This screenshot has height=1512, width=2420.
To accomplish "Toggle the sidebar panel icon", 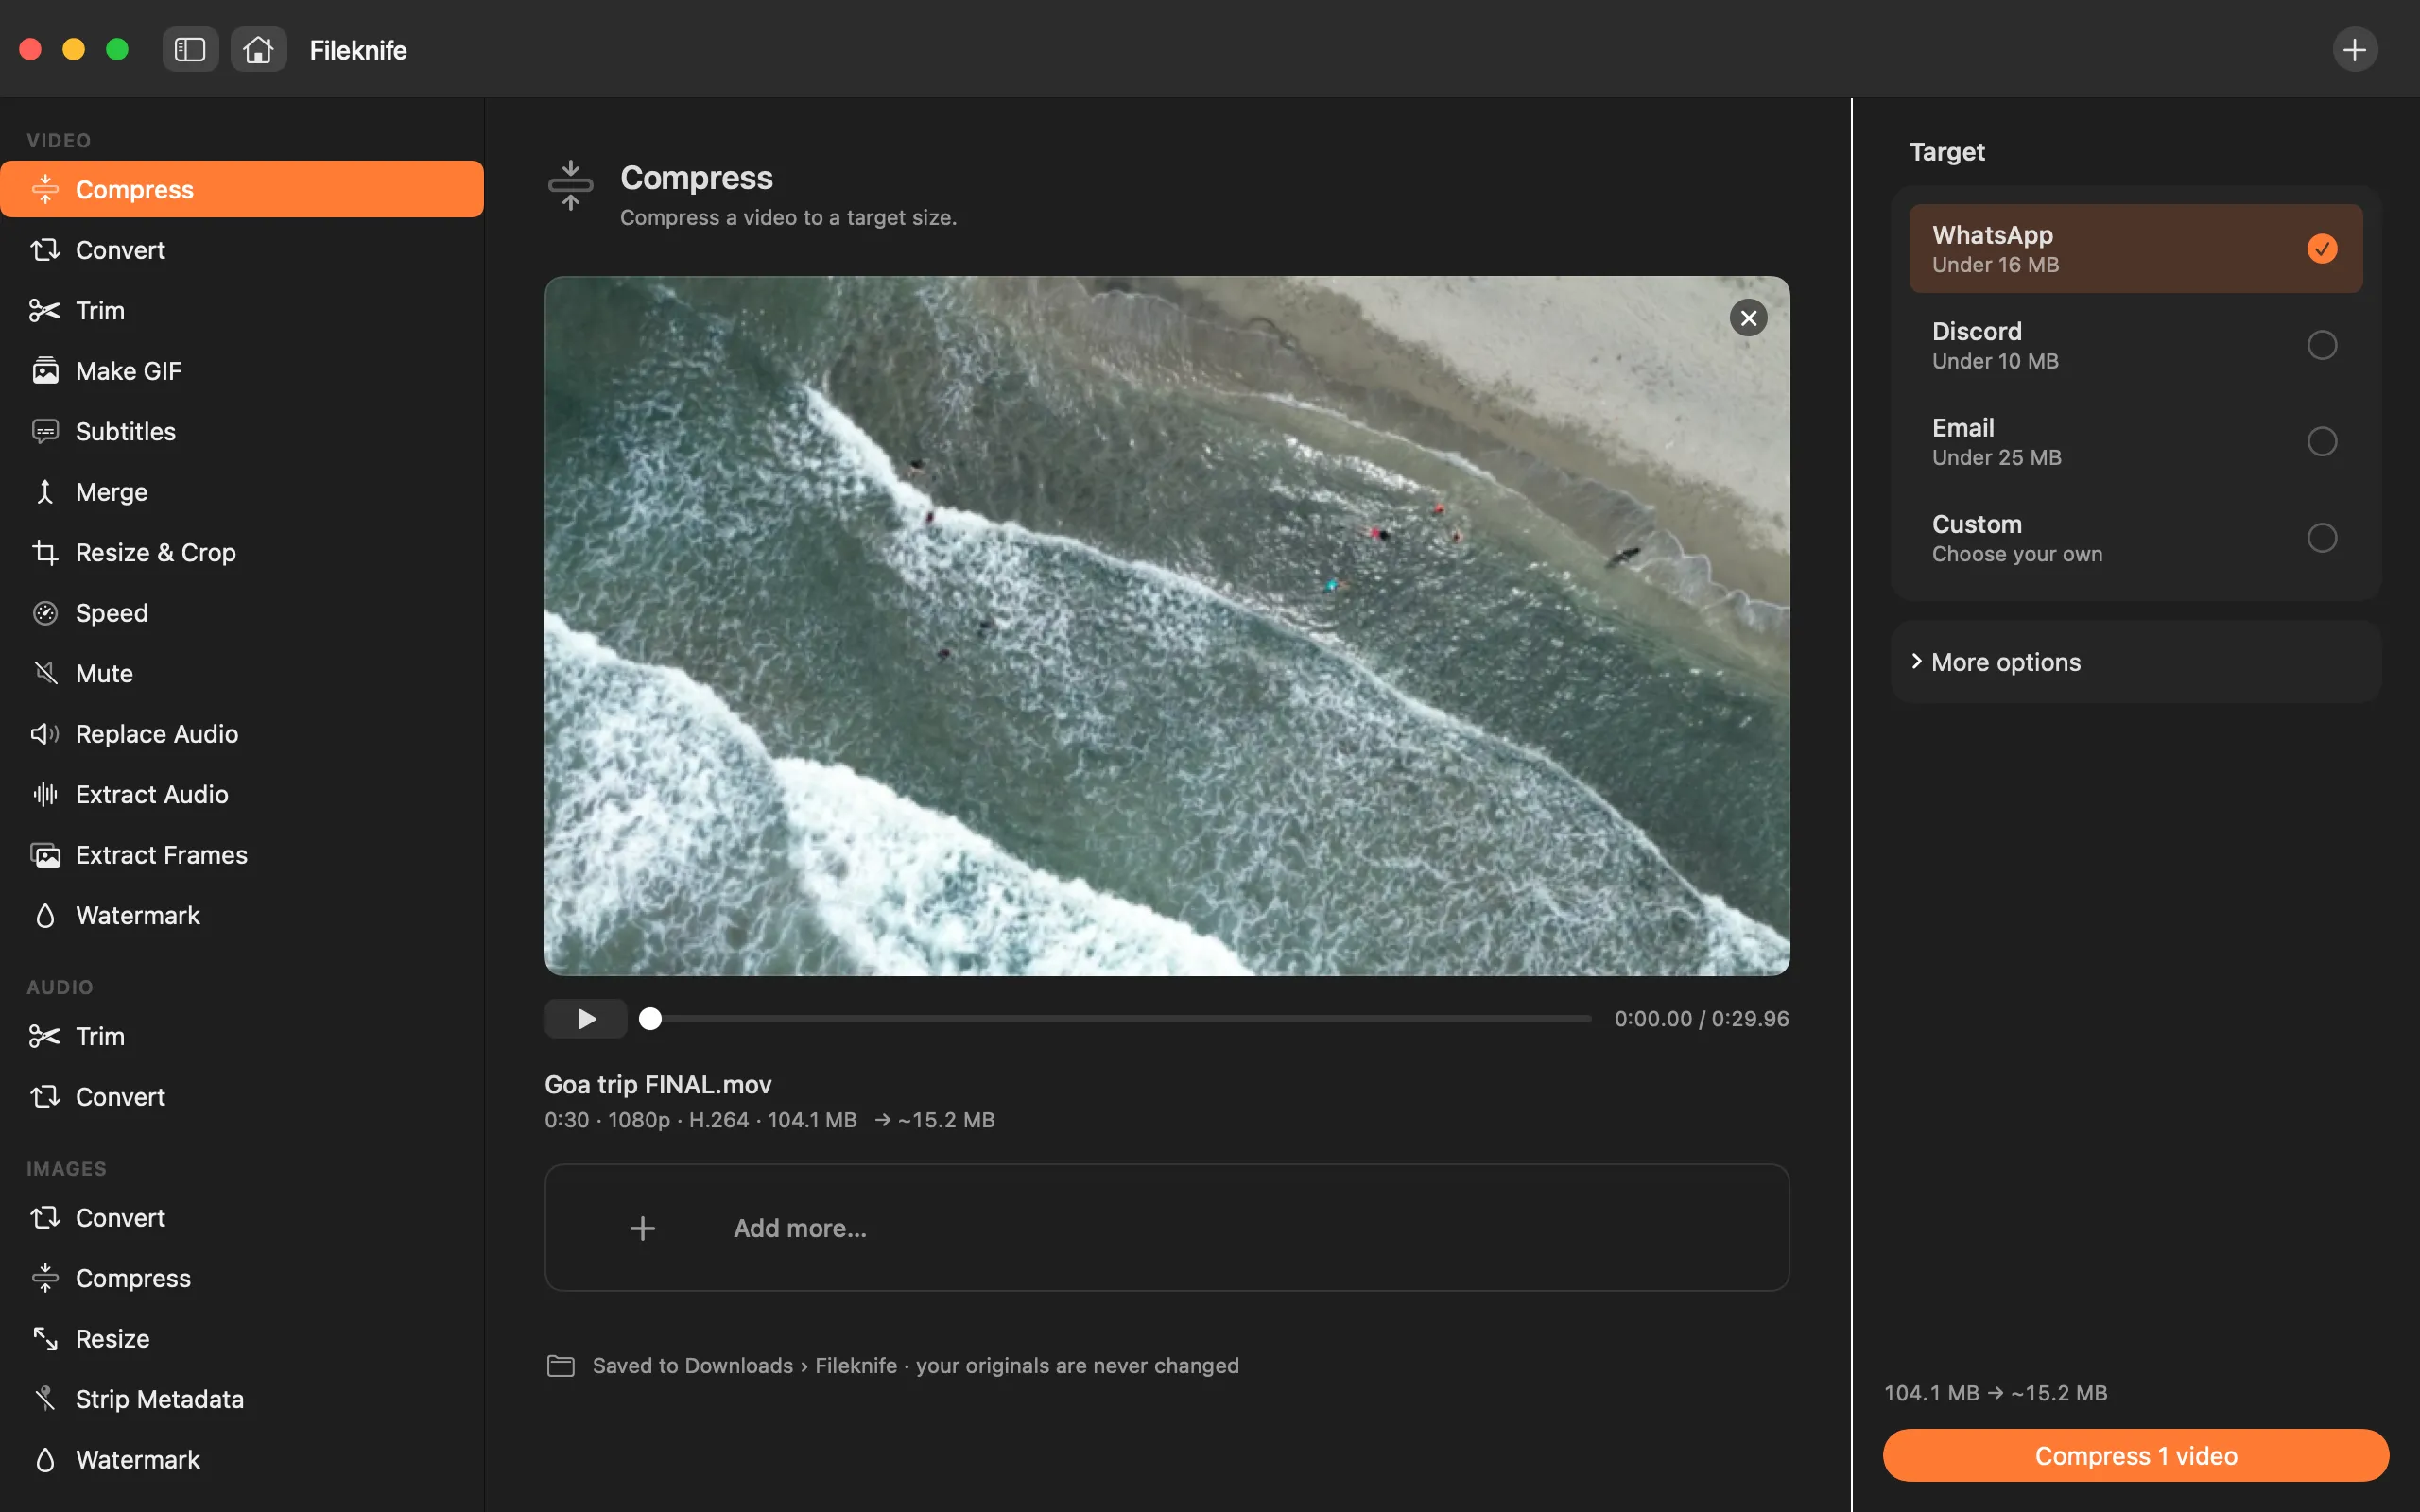I will click(x=190, y=49).
